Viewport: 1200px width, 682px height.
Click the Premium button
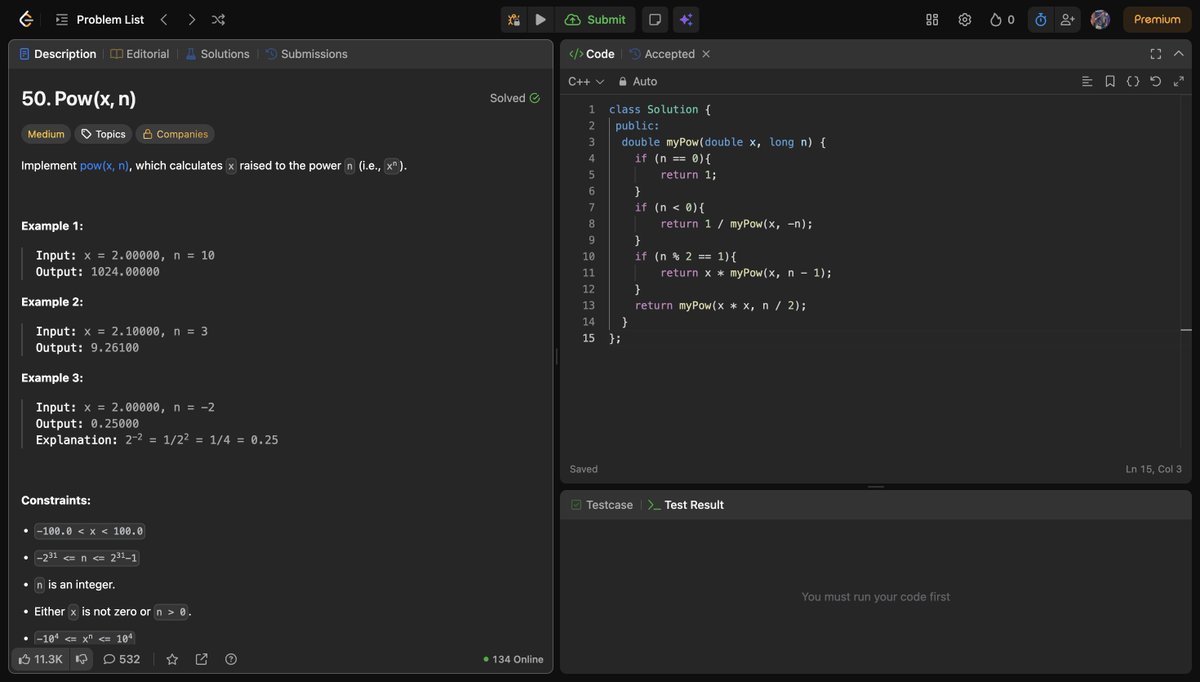[1157, 19]
